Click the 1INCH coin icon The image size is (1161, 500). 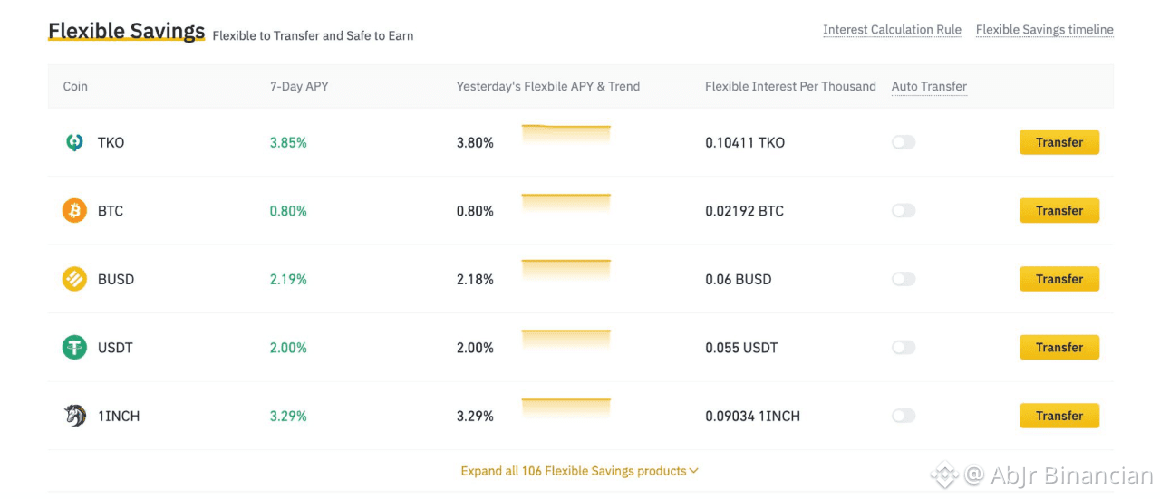(x=74, y=416)
